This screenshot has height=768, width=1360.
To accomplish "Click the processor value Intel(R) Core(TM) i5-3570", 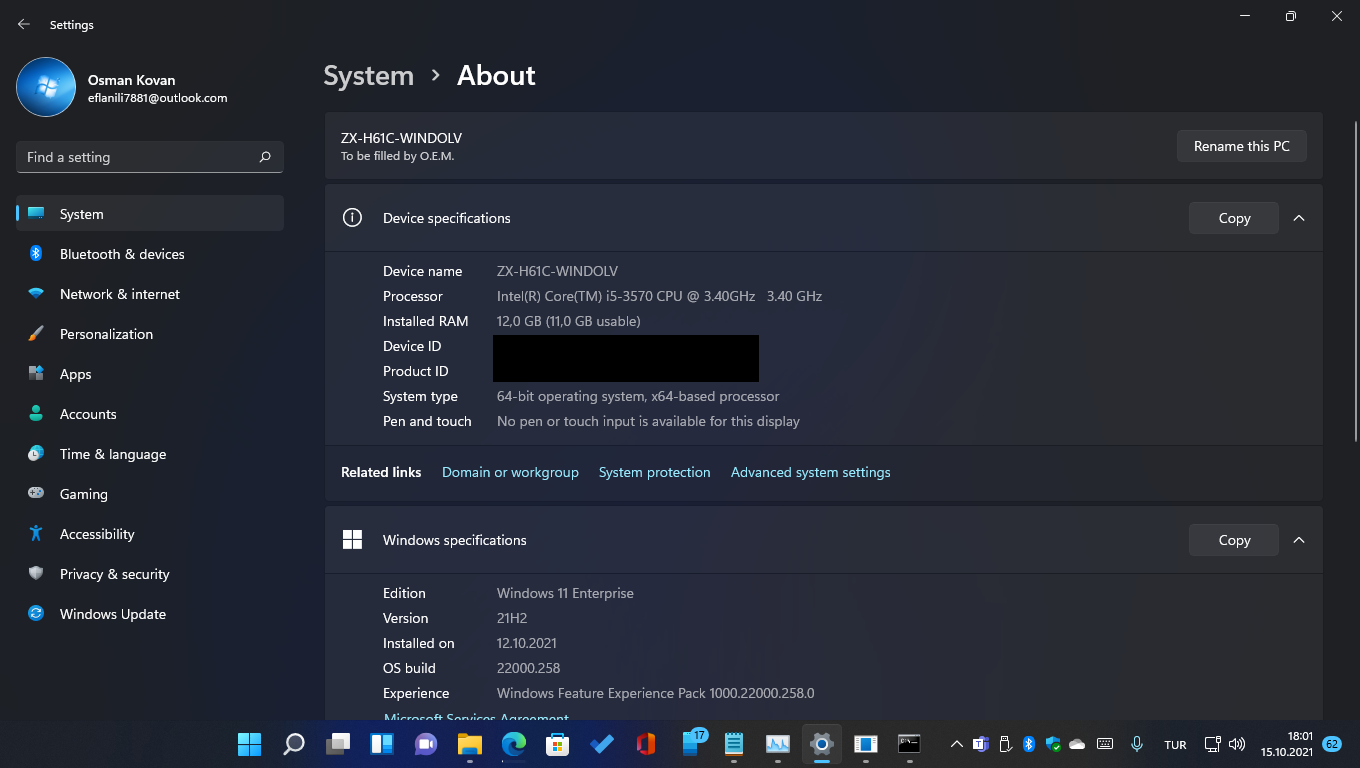I will click(x=660, y=296).
